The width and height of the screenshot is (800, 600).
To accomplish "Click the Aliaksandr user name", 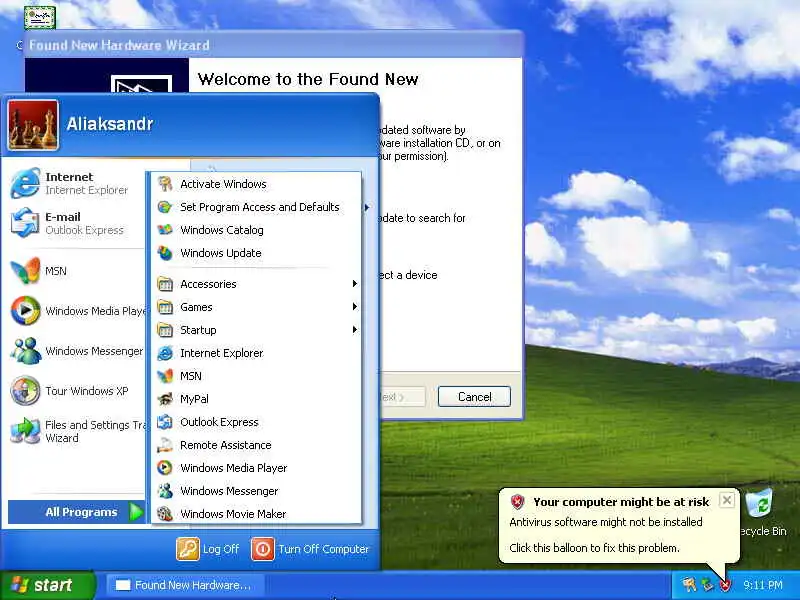I will point(110,124).
